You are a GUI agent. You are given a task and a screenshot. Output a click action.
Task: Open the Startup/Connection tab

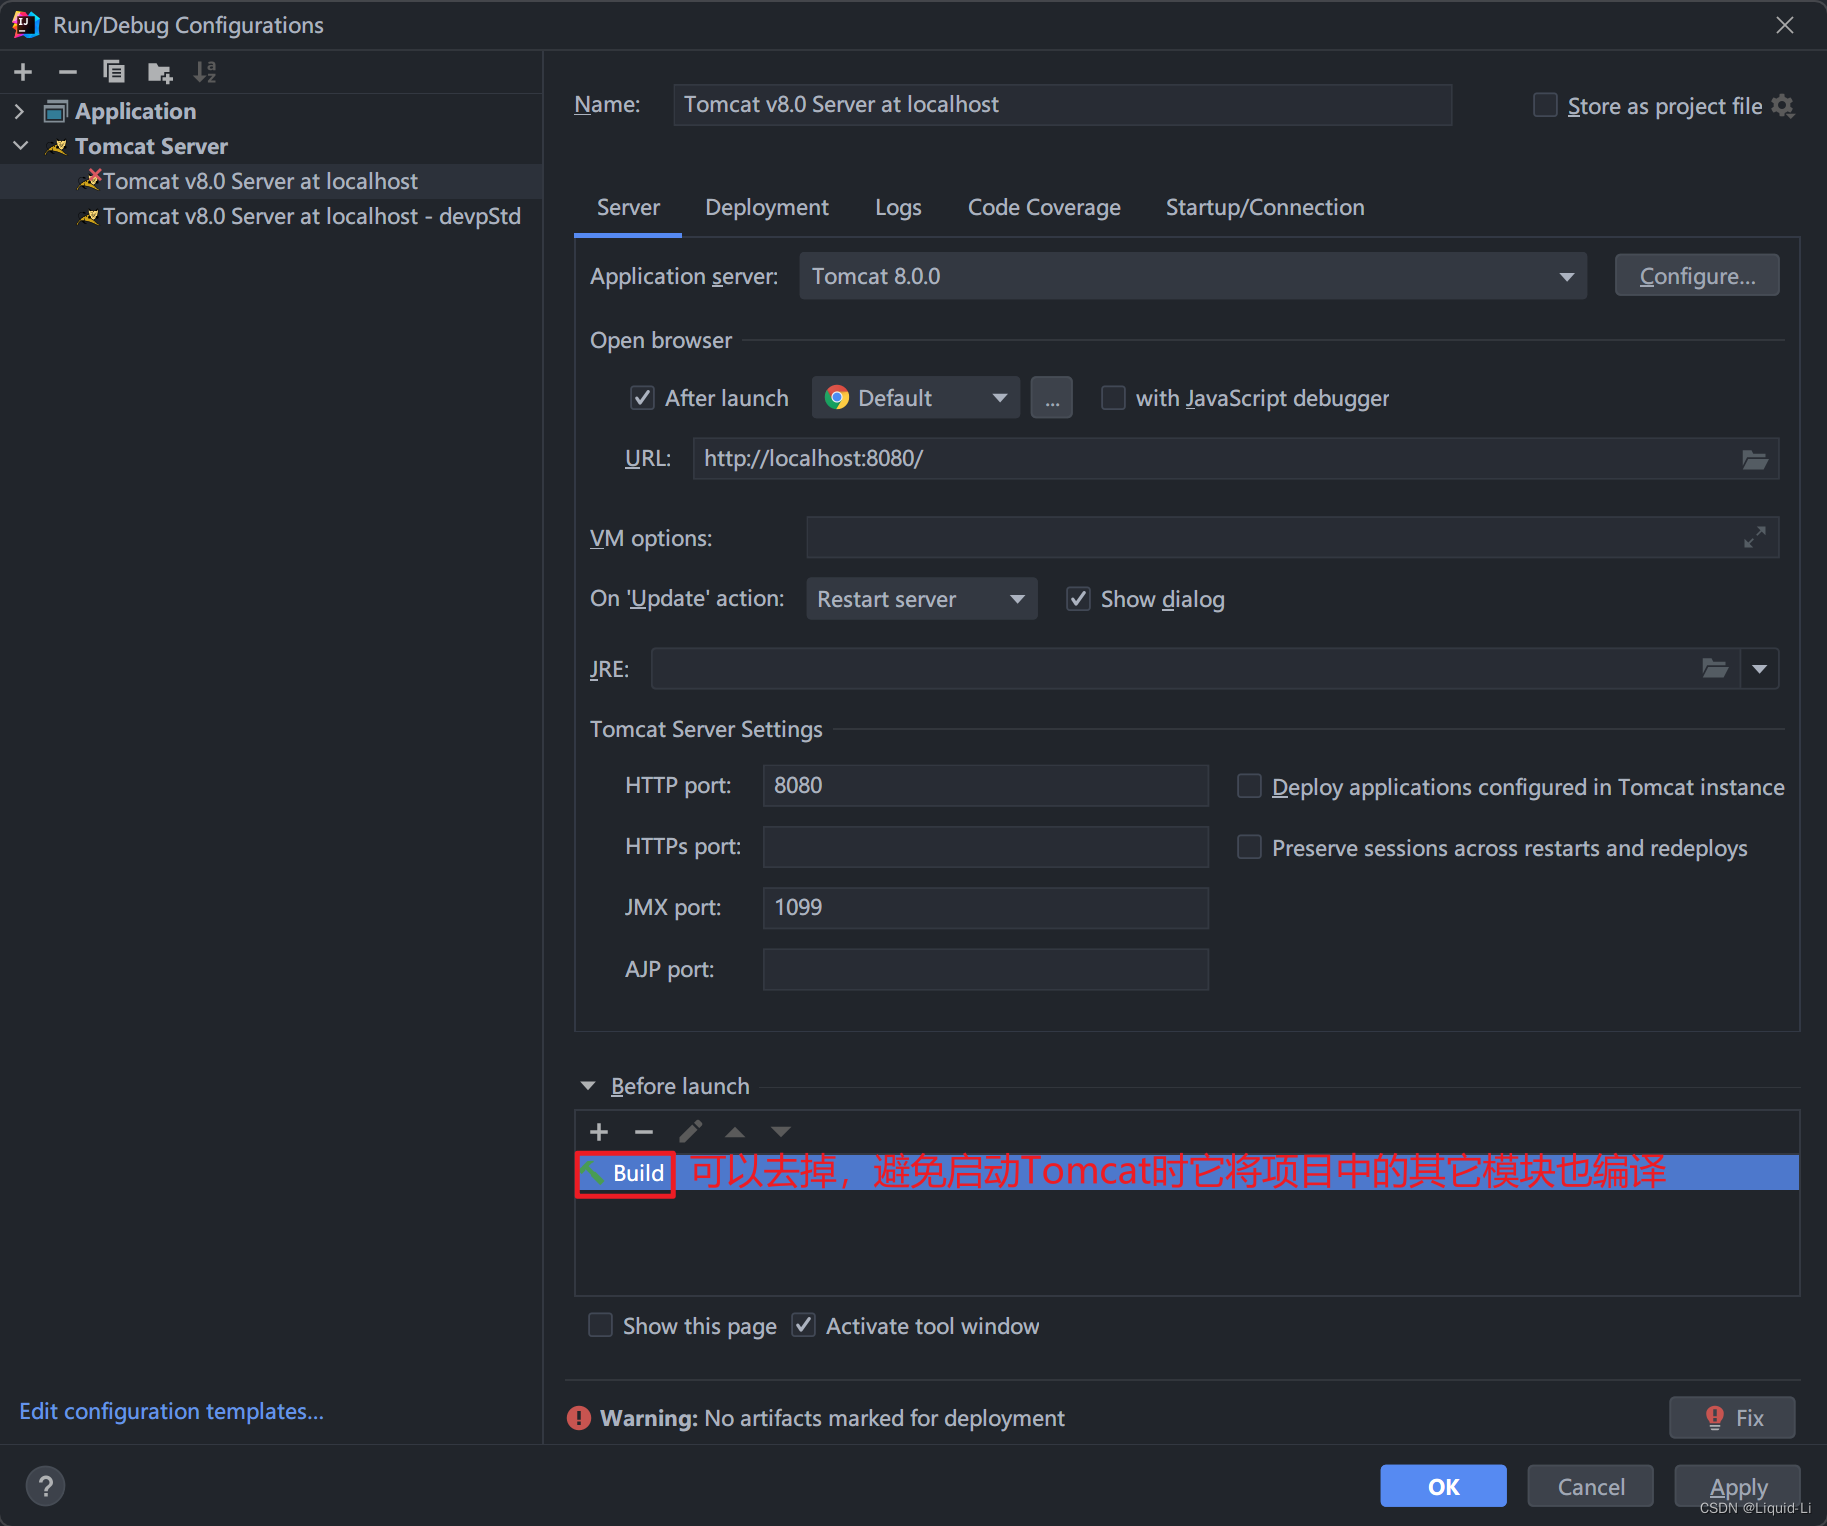click(1265, 207)
